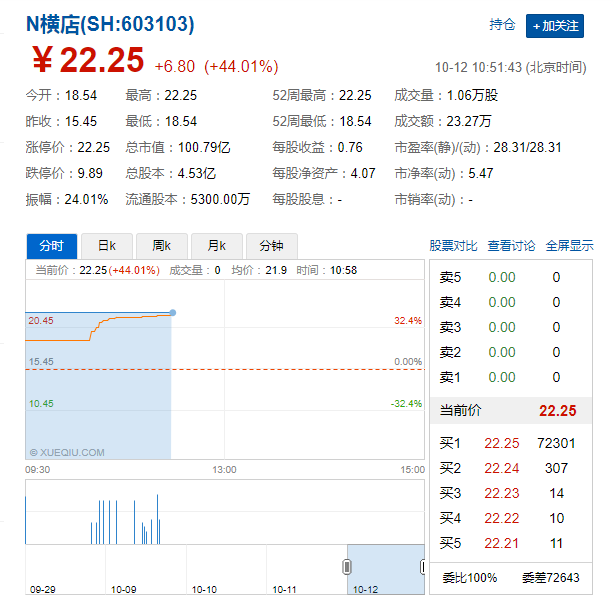Switch to the 日k daily chart tab

[107, 246]
